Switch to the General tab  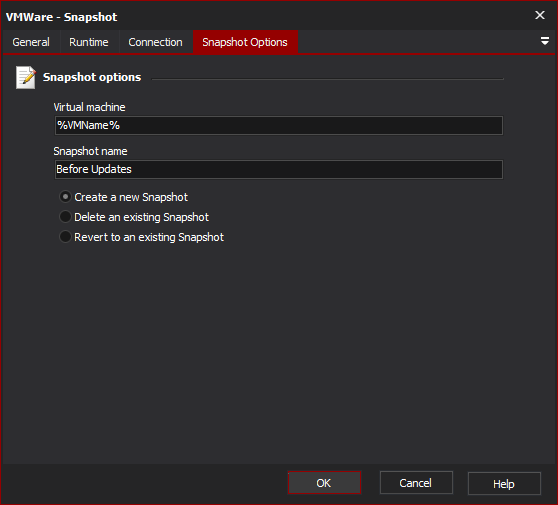click(x=31, y=42)
